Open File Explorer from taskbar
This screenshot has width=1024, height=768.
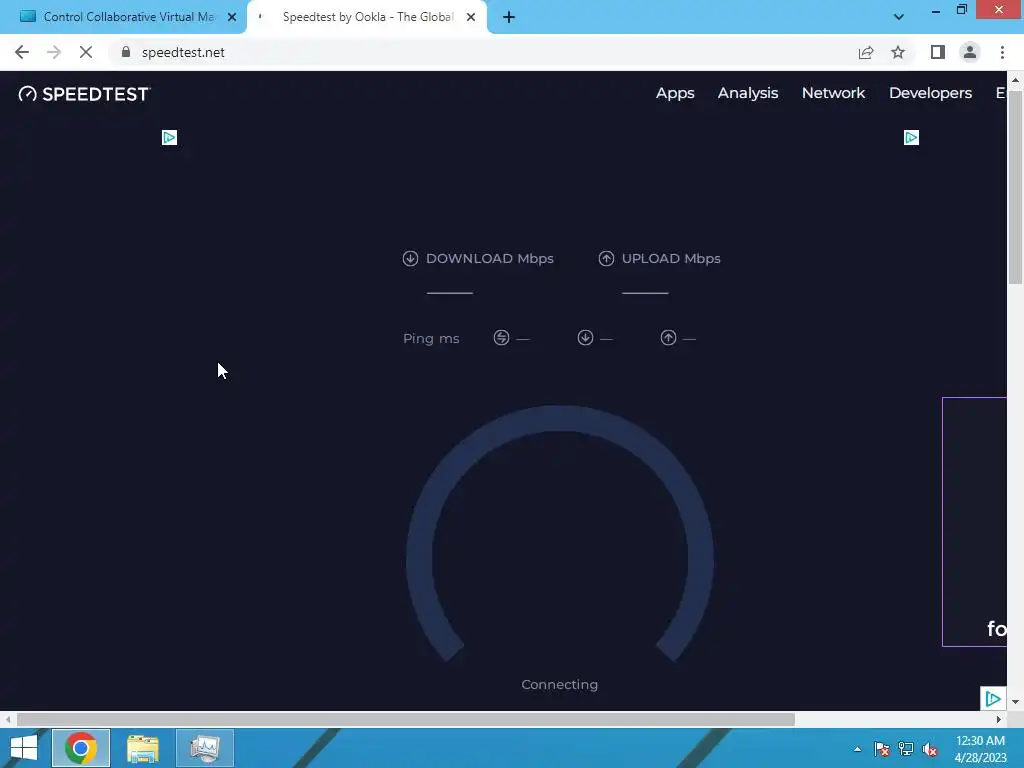143,748
